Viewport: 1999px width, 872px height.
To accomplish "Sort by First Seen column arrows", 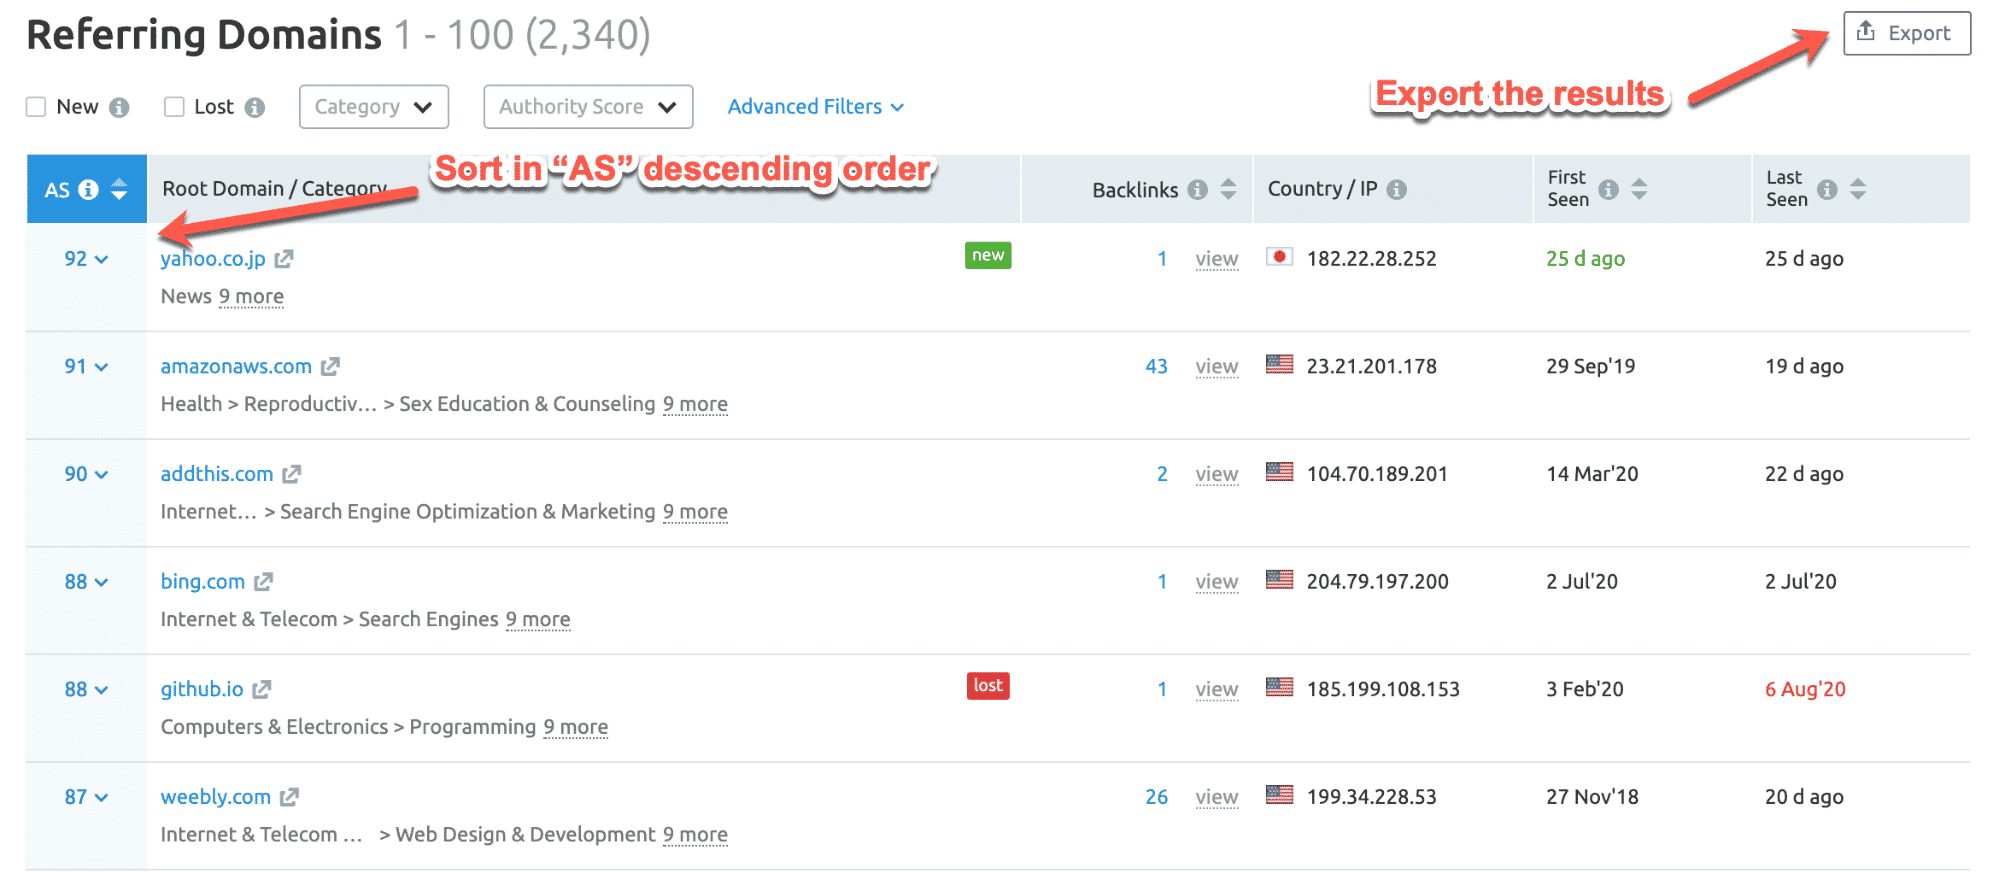I will tap(1639, 189).
